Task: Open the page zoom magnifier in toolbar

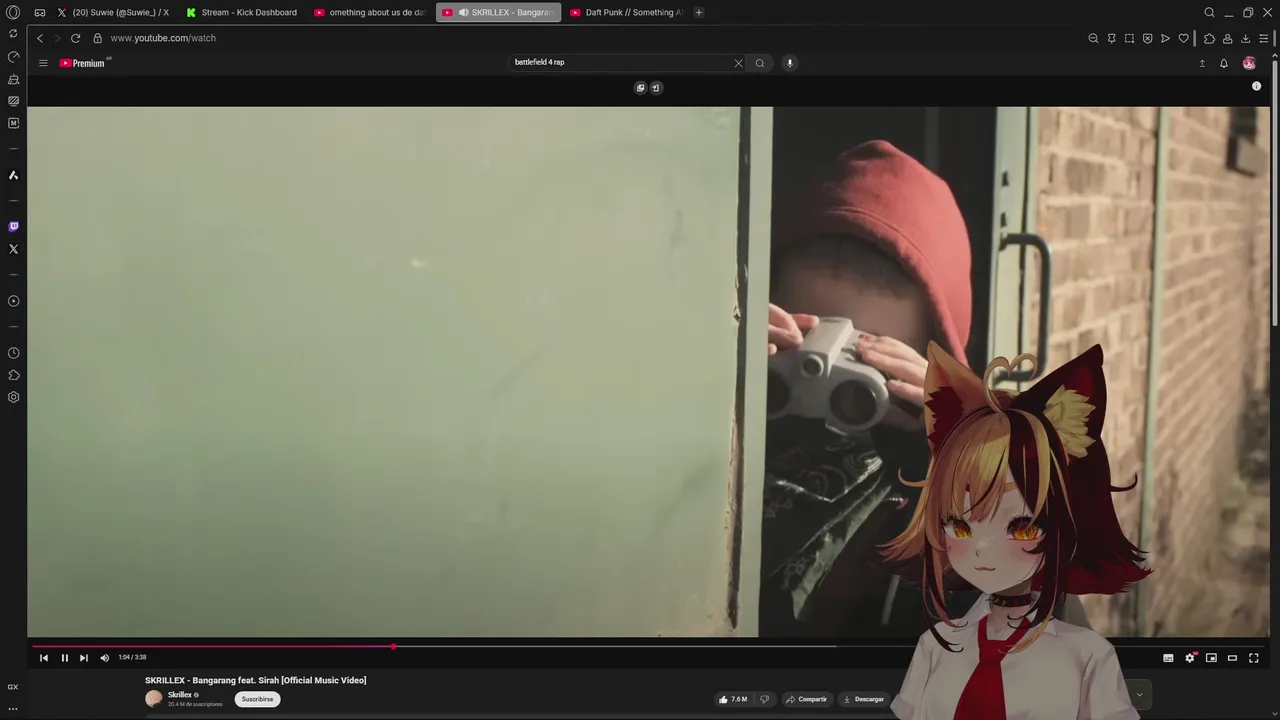Action: click(1093, 38)
